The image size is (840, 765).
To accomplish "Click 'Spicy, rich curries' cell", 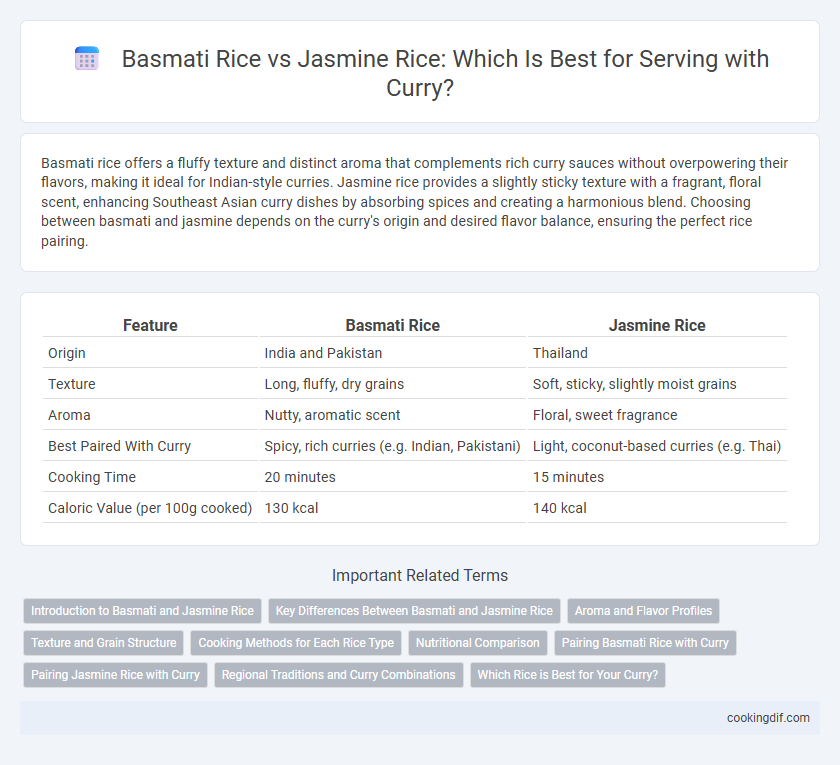I will 393,446.
